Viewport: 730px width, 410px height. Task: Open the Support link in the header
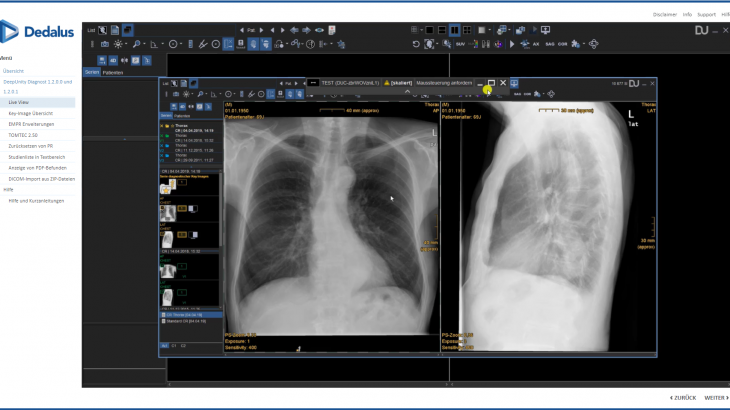(x=706, y=14)
